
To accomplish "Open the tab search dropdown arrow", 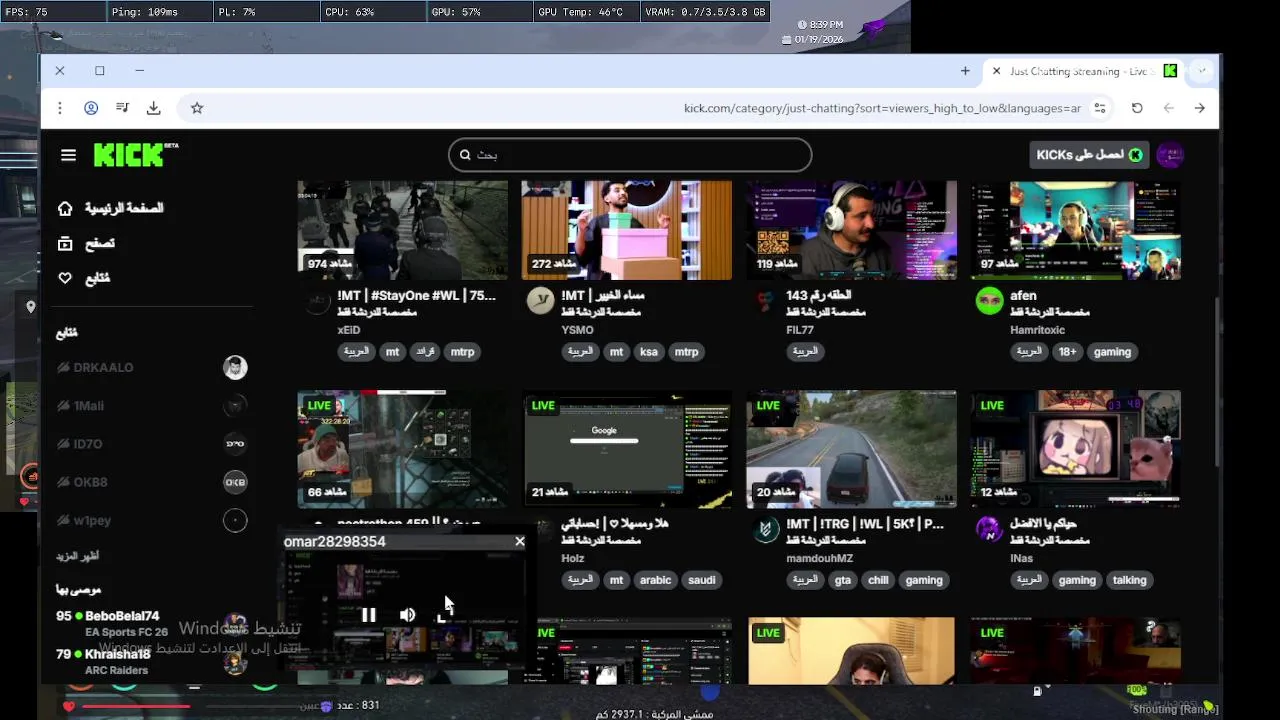I will tap(1202, 71).
